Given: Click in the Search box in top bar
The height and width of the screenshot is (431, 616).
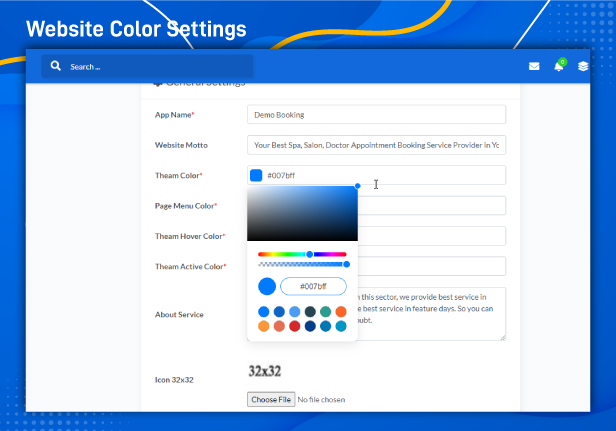Looking at the screenshot, I should pyautogui.click(x=150, y=67).
